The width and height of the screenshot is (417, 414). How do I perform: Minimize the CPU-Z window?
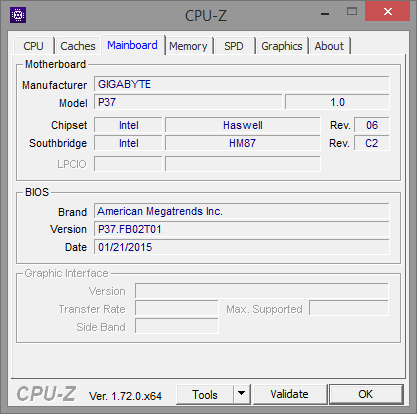(x=325, y=14)
